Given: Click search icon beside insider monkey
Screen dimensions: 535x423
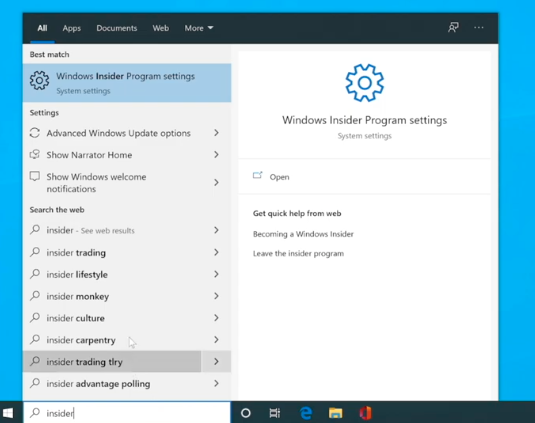Looking at the screenshot, I should (x=35, y=296).
